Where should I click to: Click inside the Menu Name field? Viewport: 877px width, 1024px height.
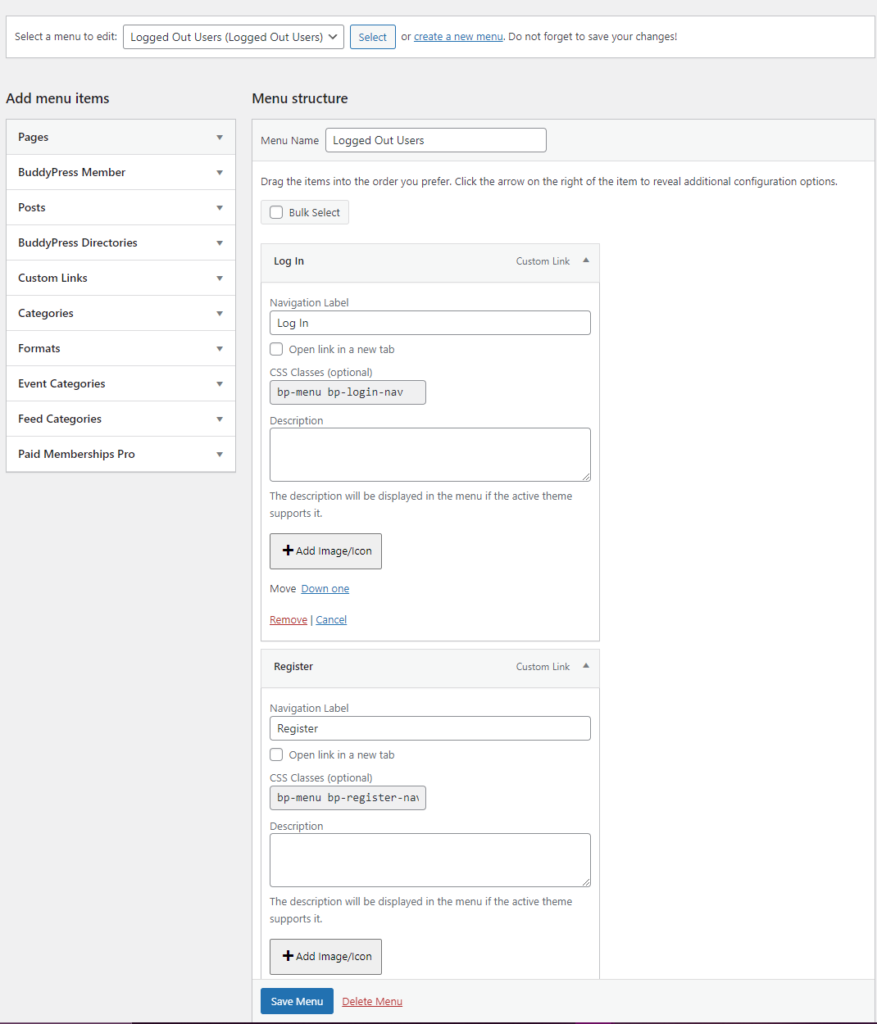click(435, 140)
